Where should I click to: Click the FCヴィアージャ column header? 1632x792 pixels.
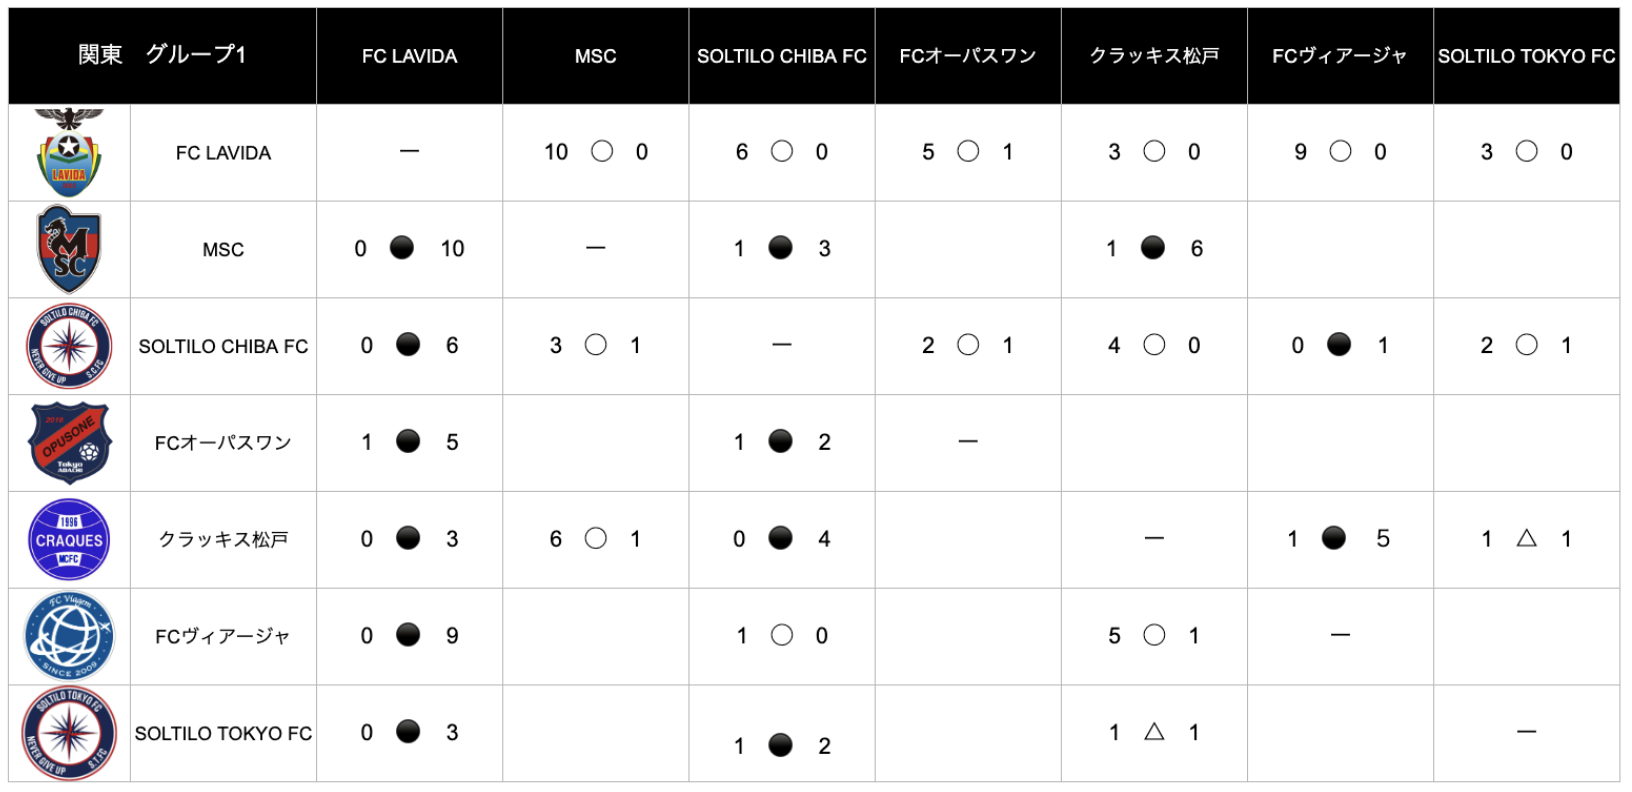[1340, 56]
